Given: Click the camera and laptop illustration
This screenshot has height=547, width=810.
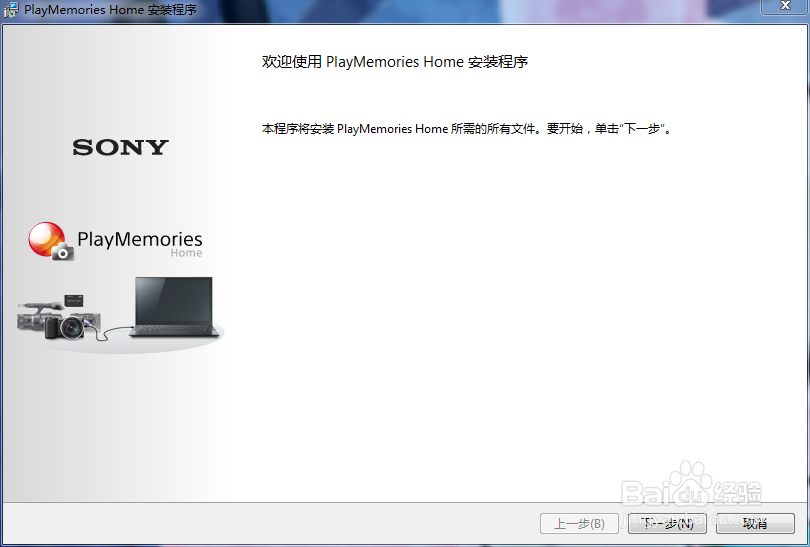Looking at the screenshot, I should [x=120, y=315].
